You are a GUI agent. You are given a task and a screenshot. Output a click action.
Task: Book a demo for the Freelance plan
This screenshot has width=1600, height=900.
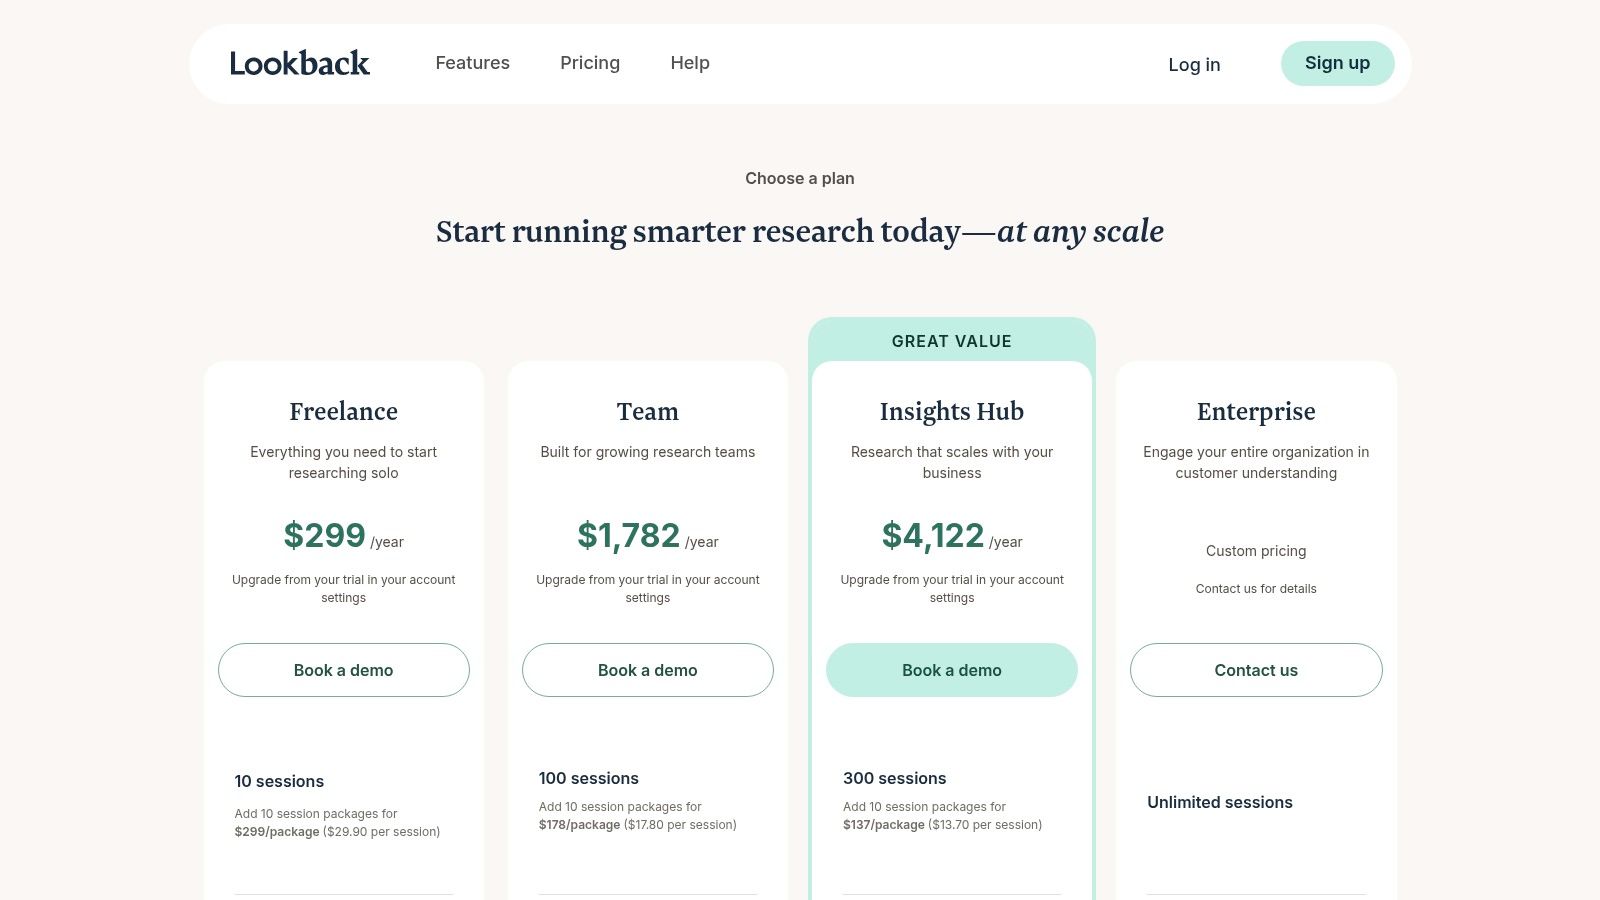(x=344, y=670)
